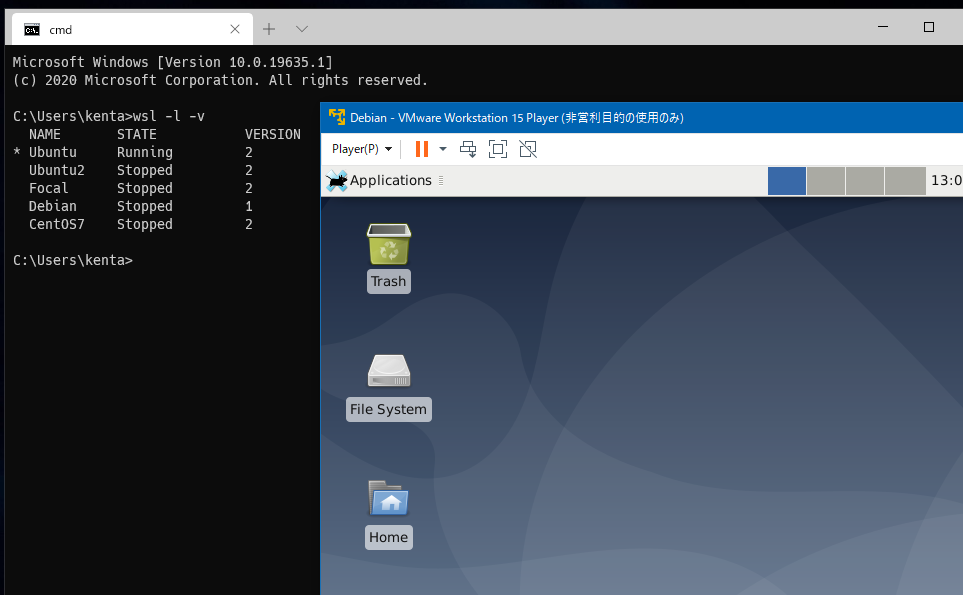Click the Xfce mouse logo icon
The height and width of the screenshot is (595, 963).
pos(337,181)
